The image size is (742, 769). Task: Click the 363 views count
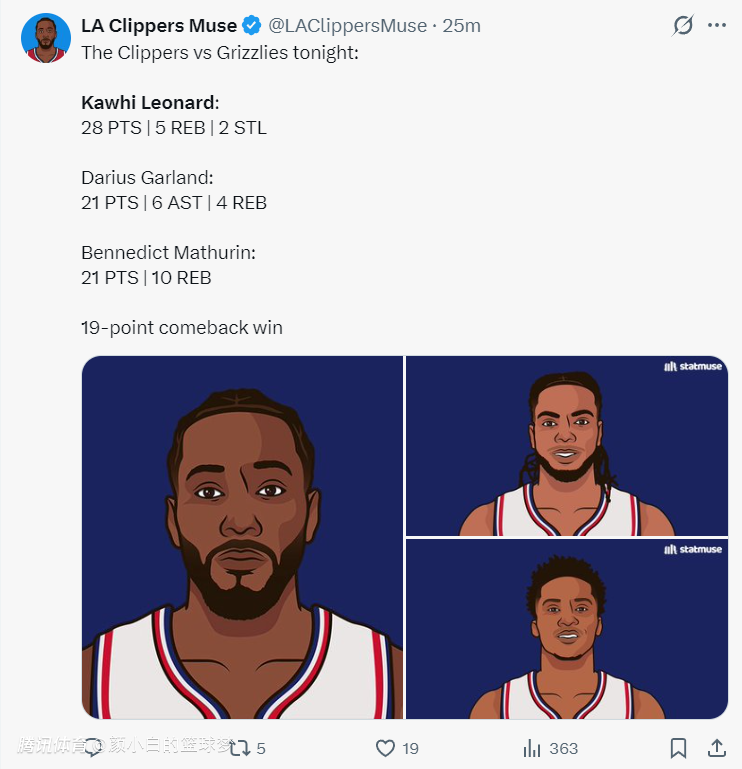[x=563, y=748]
